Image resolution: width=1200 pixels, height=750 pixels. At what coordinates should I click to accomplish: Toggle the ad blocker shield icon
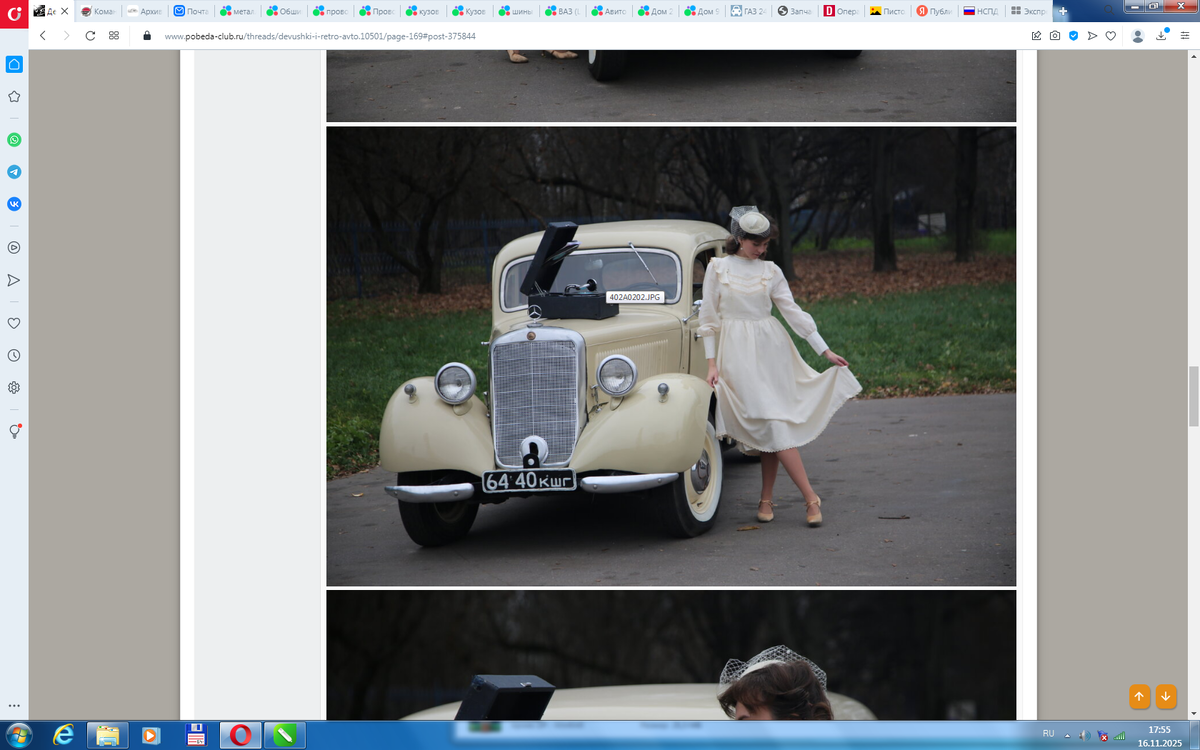tap(1073, 35)
